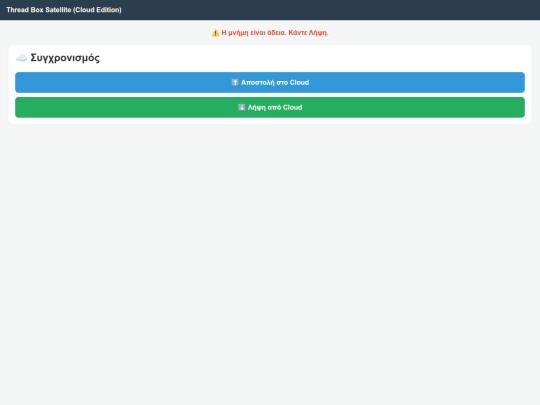Click the warning triangle icon in the alert
This screenshot has height=405, width=540.
coord(216,33)
